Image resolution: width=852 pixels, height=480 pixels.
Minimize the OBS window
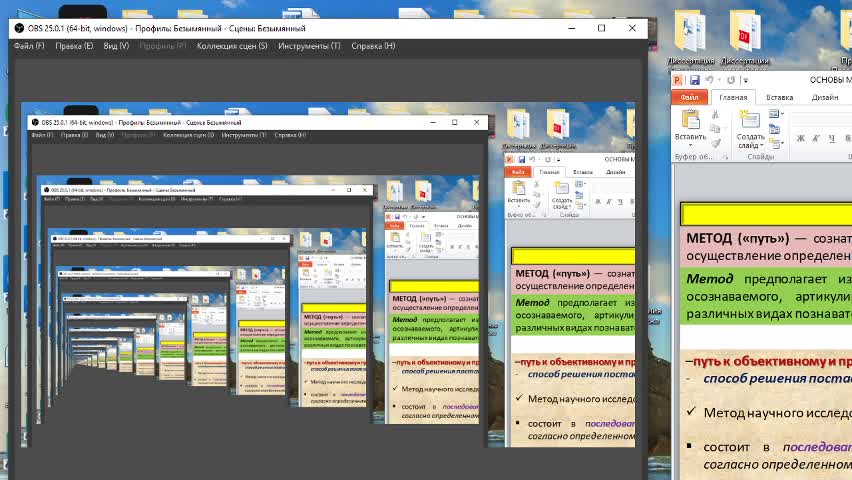point(572,28)
